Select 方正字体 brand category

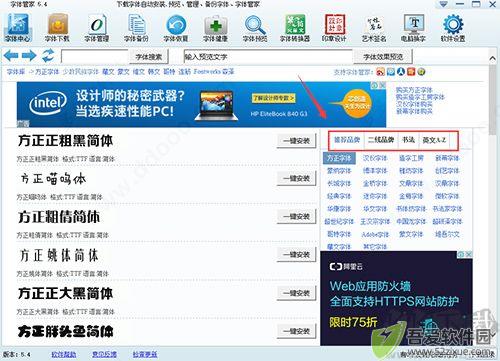(x=339, y=158)
